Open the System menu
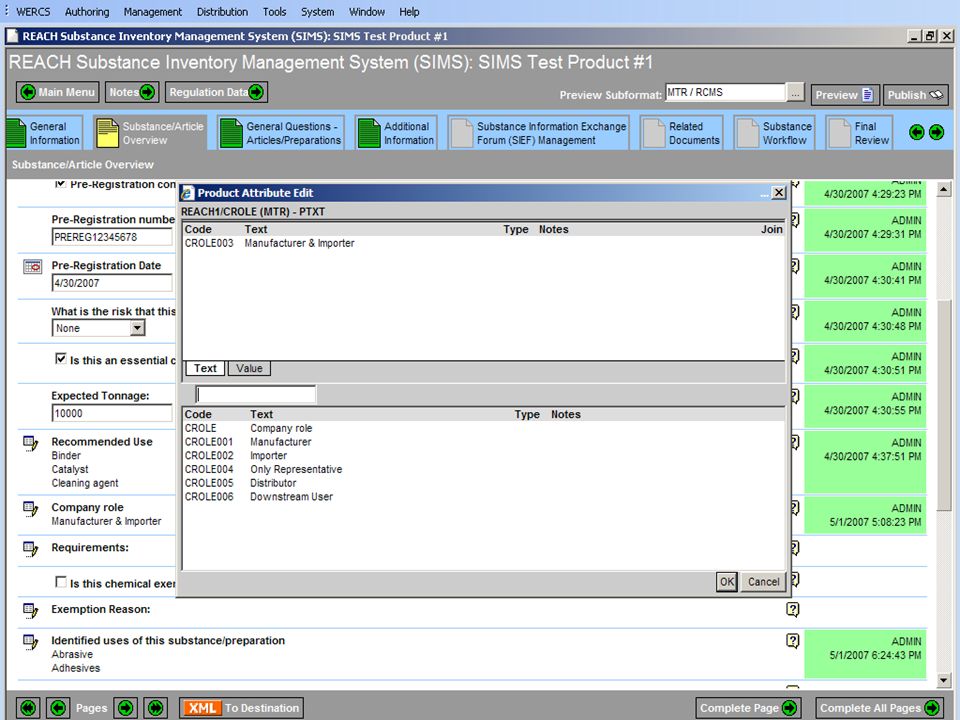Image resolution: width=960 pixels, height=720 pixels. (x=317, y=12)
